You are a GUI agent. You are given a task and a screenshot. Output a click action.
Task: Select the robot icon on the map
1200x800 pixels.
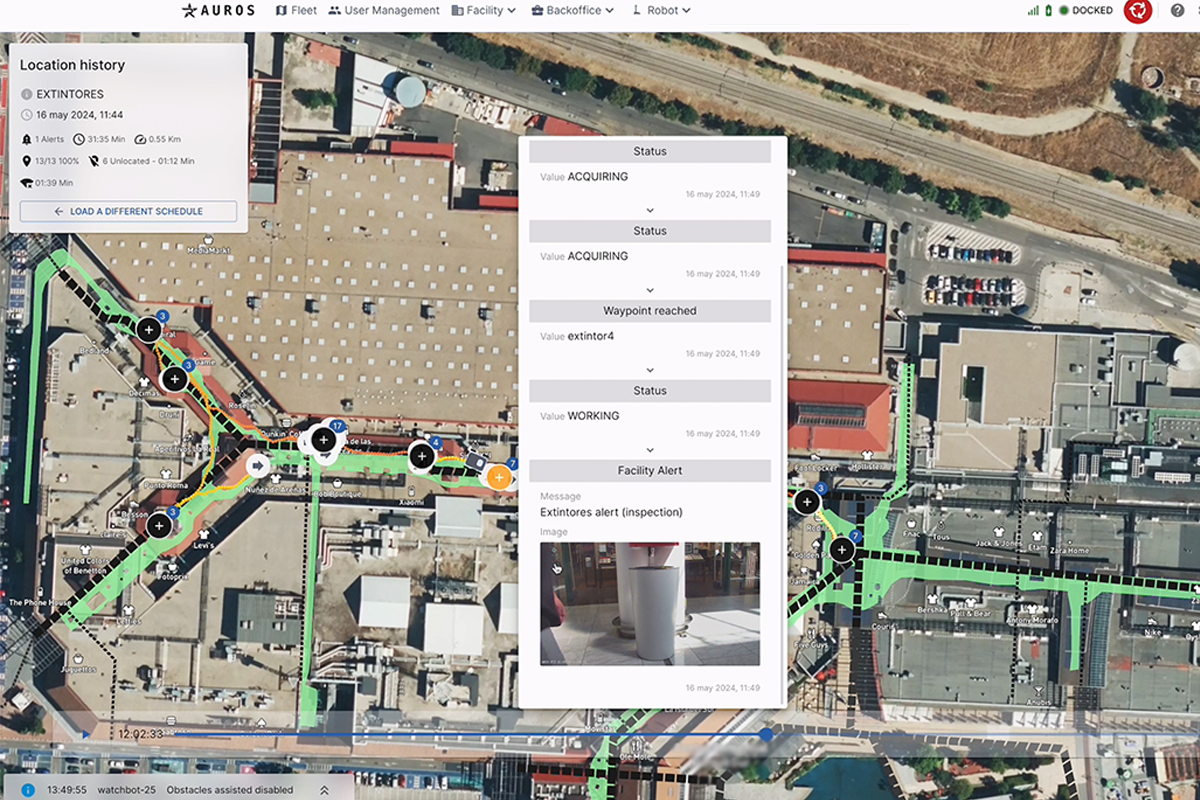[475, 463]
